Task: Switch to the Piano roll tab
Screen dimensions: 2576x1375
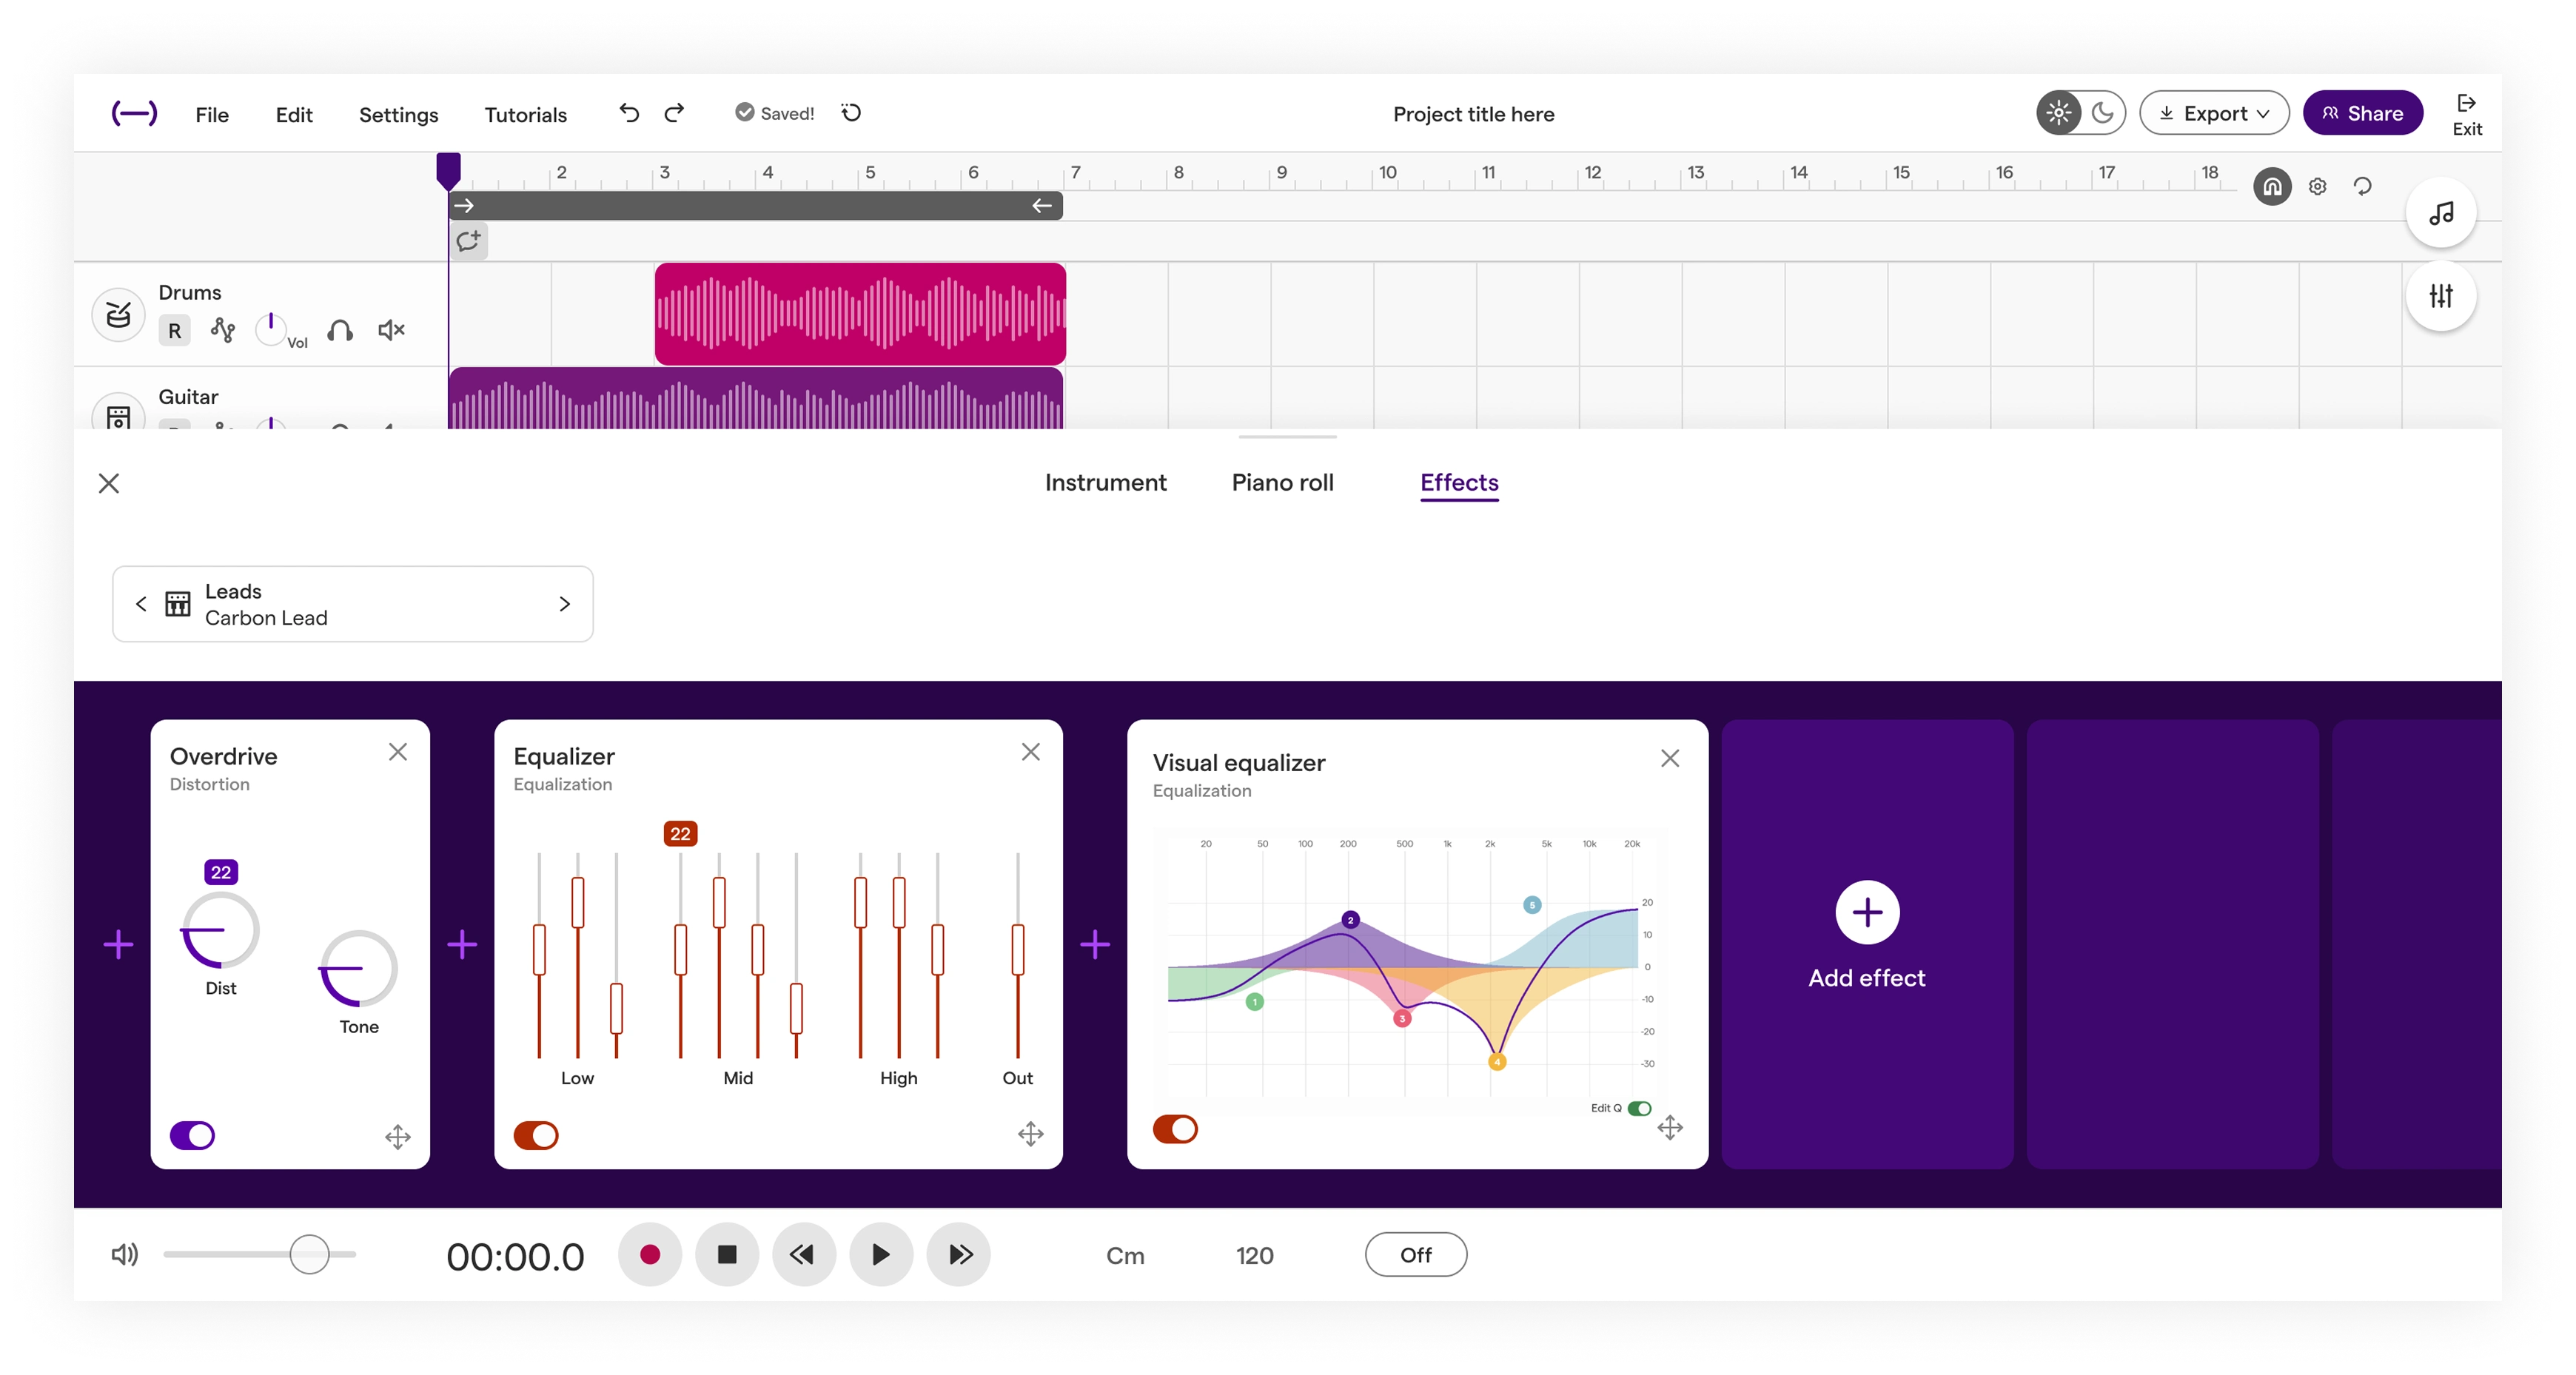Action: tap(1283, 482)
